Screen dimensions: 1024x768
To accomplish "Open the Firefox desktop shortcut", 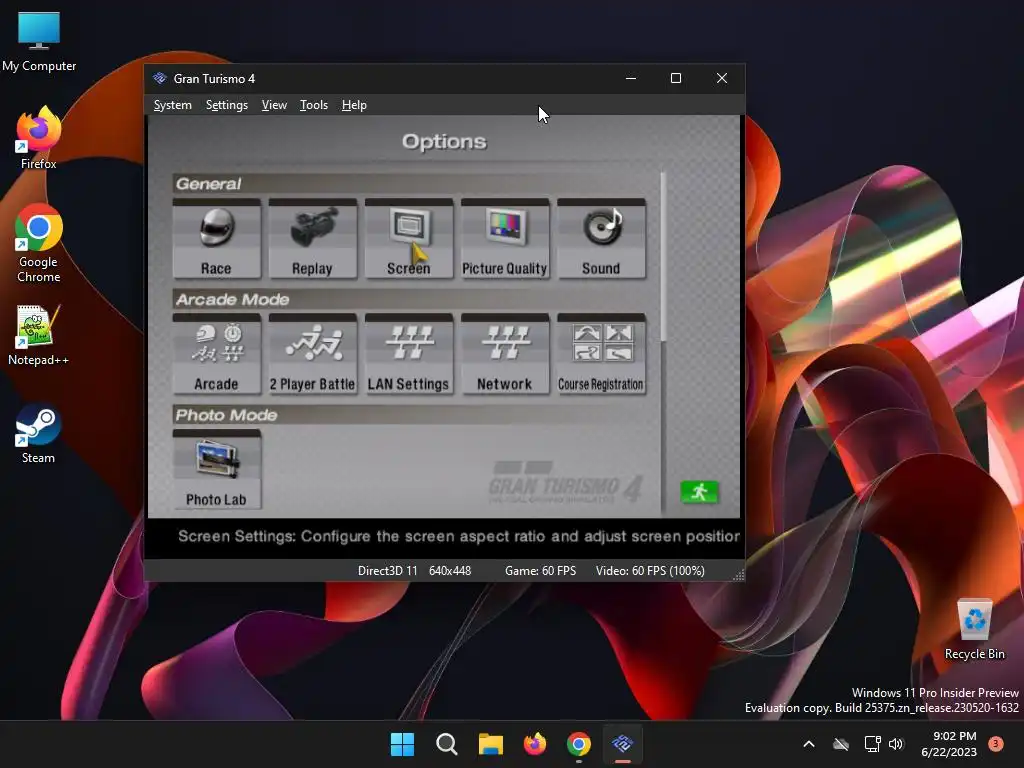I will 39,138.
